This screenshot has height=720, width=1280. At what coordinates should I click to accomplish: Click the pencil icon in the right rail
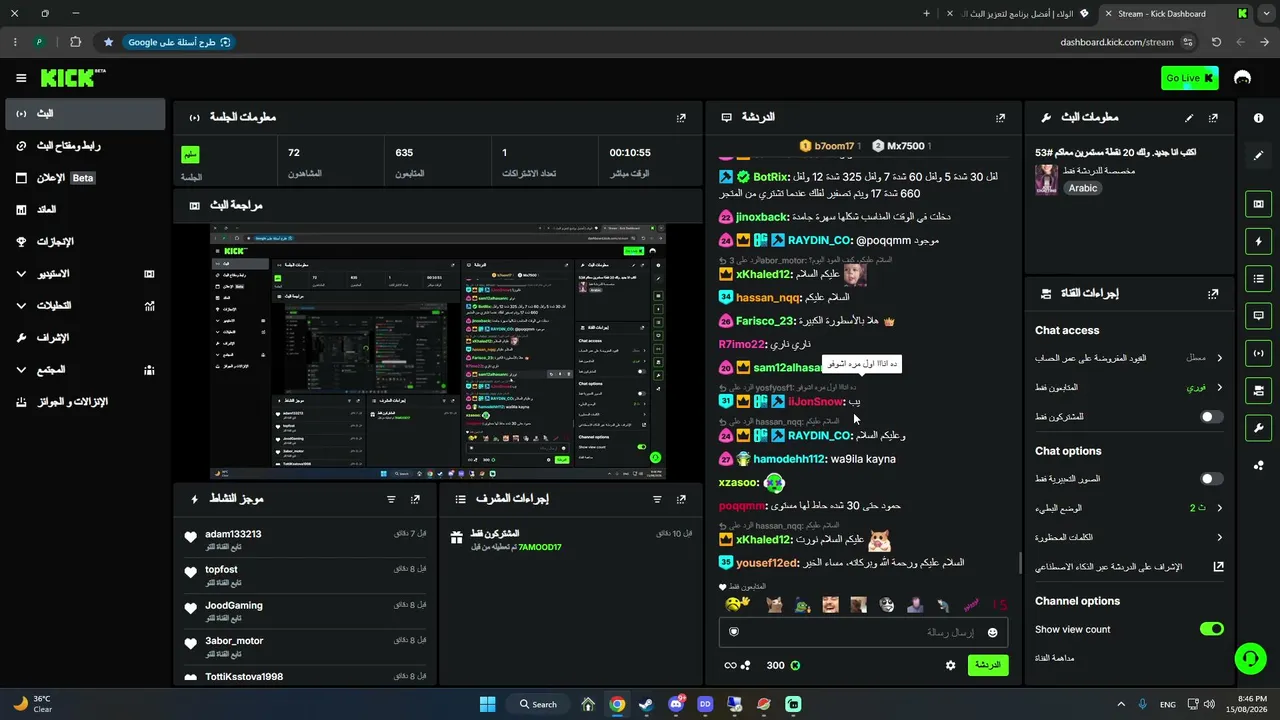1258,156
